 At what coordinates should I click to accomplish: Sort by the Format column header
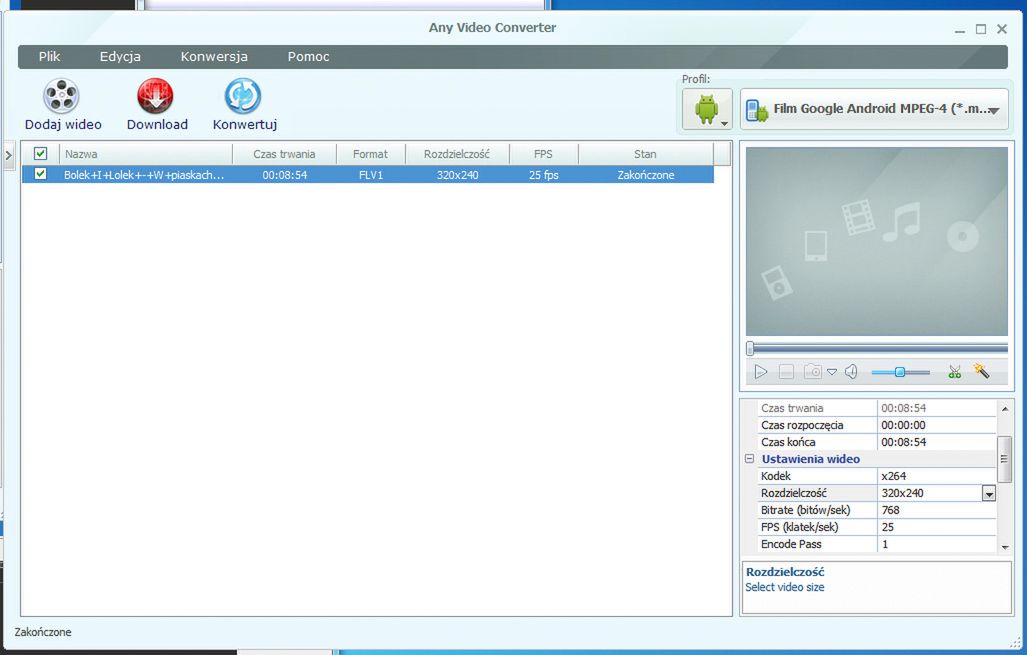(371, 154)
